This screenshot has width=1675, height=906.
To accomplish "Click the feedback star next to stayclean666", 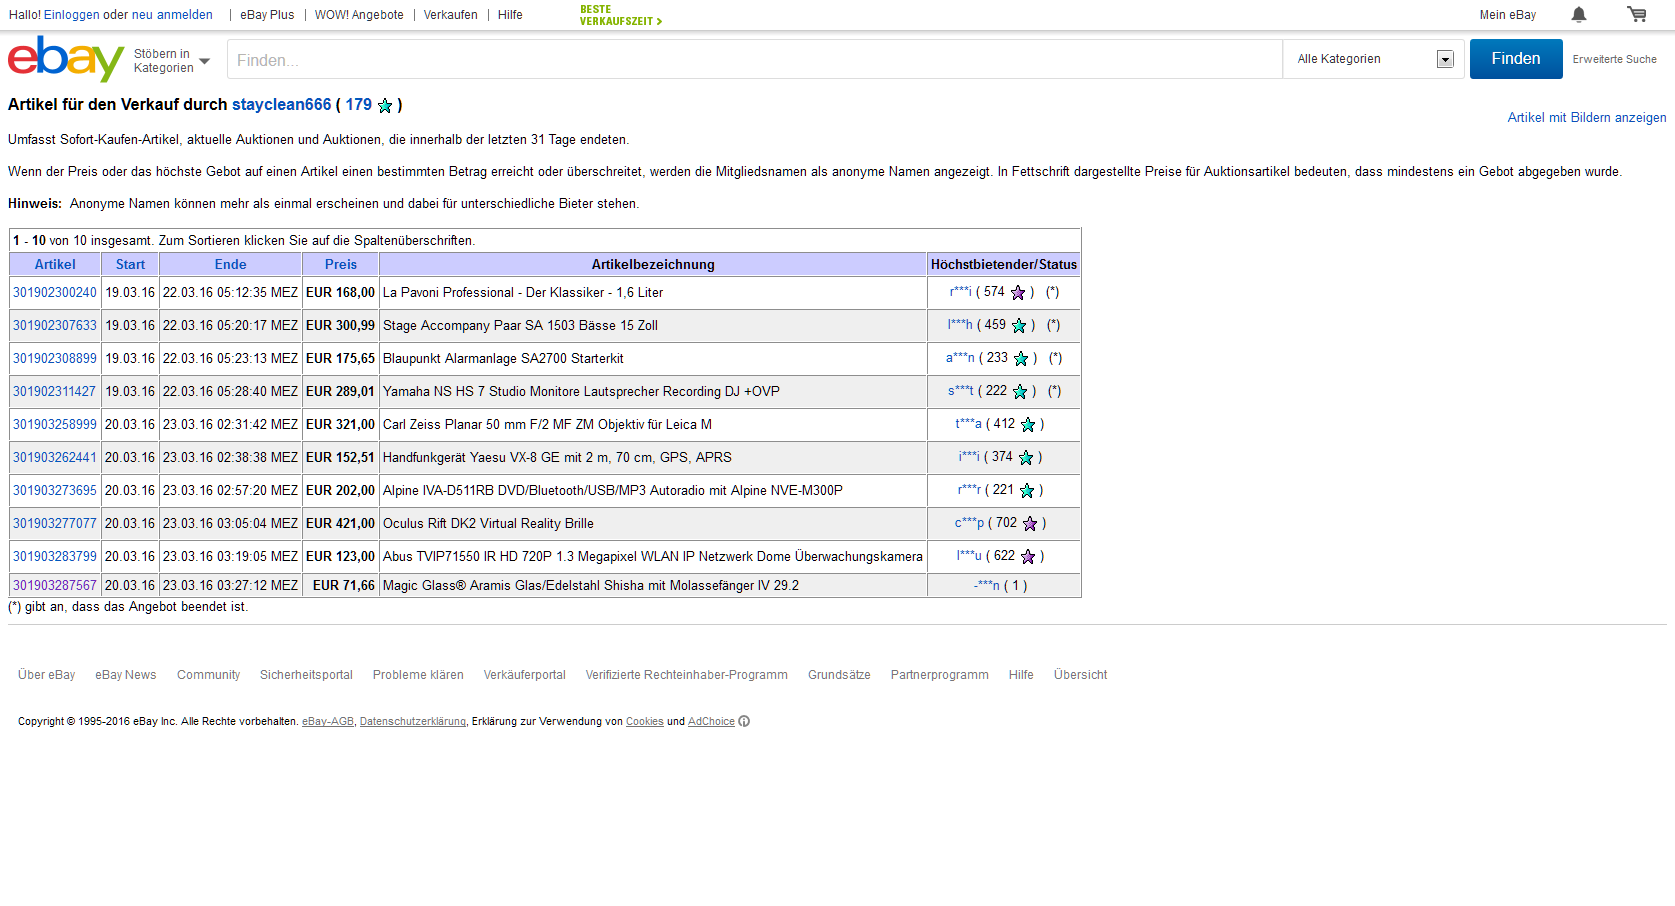I will [385, 105].
